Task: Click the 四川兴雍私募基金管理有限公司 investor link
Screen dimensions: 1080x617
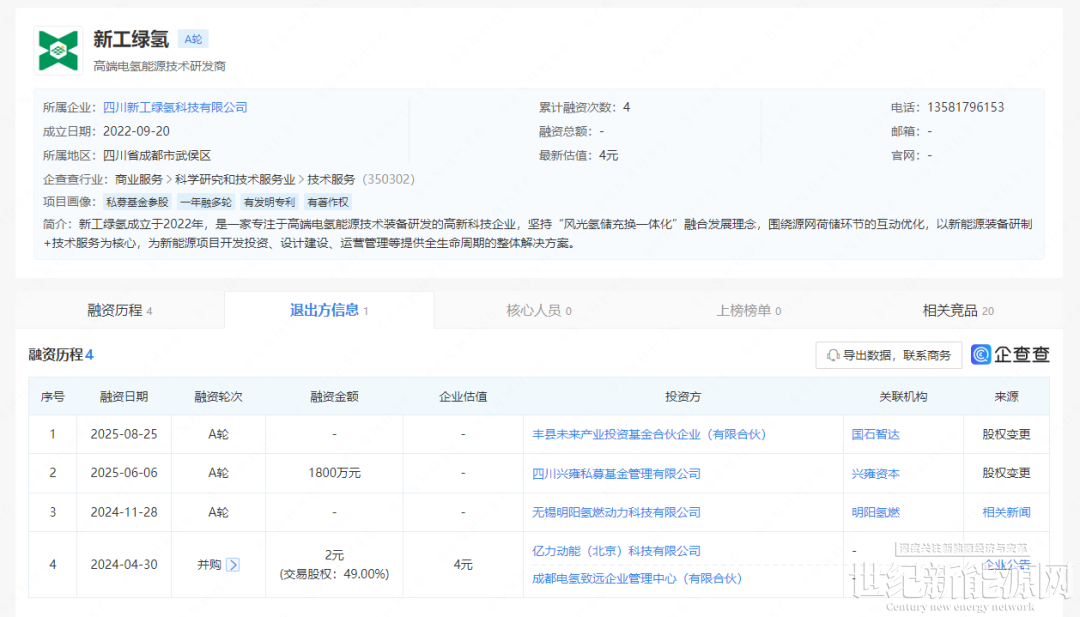Action: [616, 473]
